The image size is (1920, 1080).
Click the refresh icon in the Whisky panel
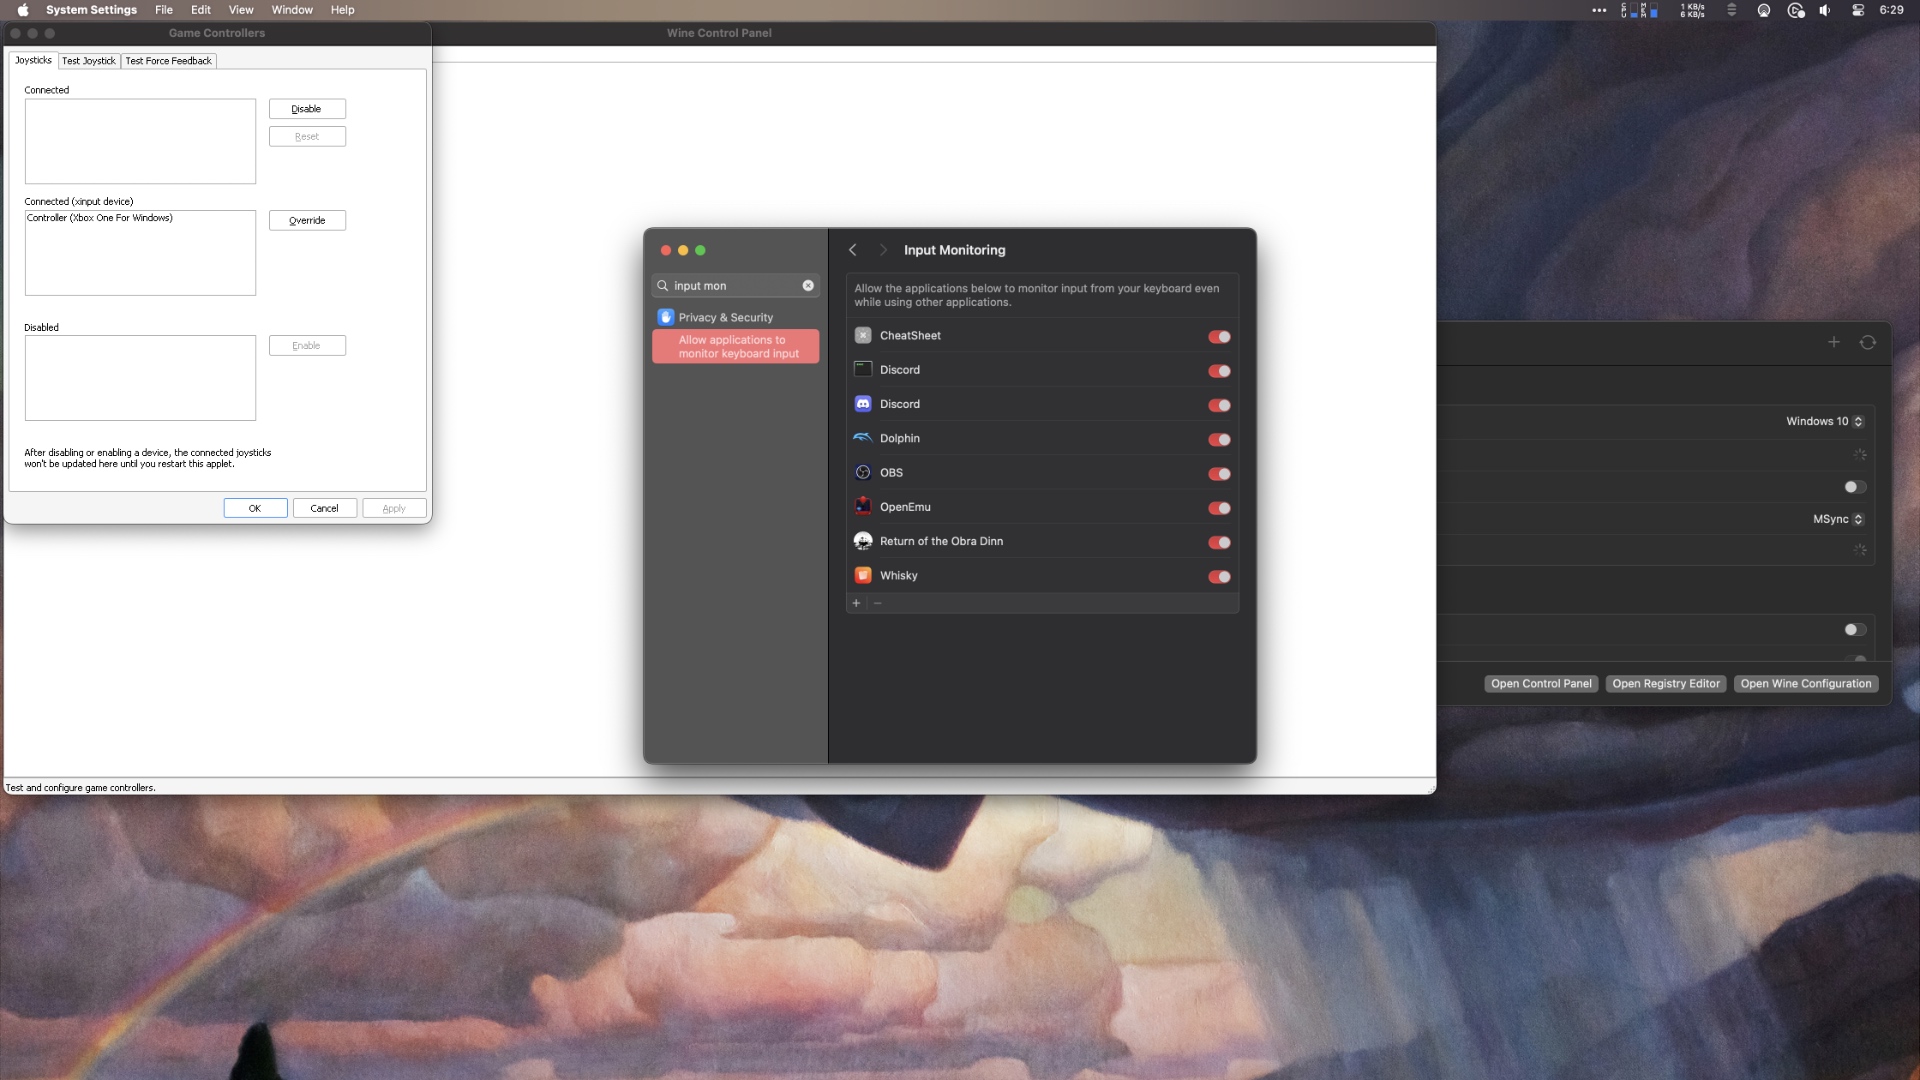pos(1868,342)
